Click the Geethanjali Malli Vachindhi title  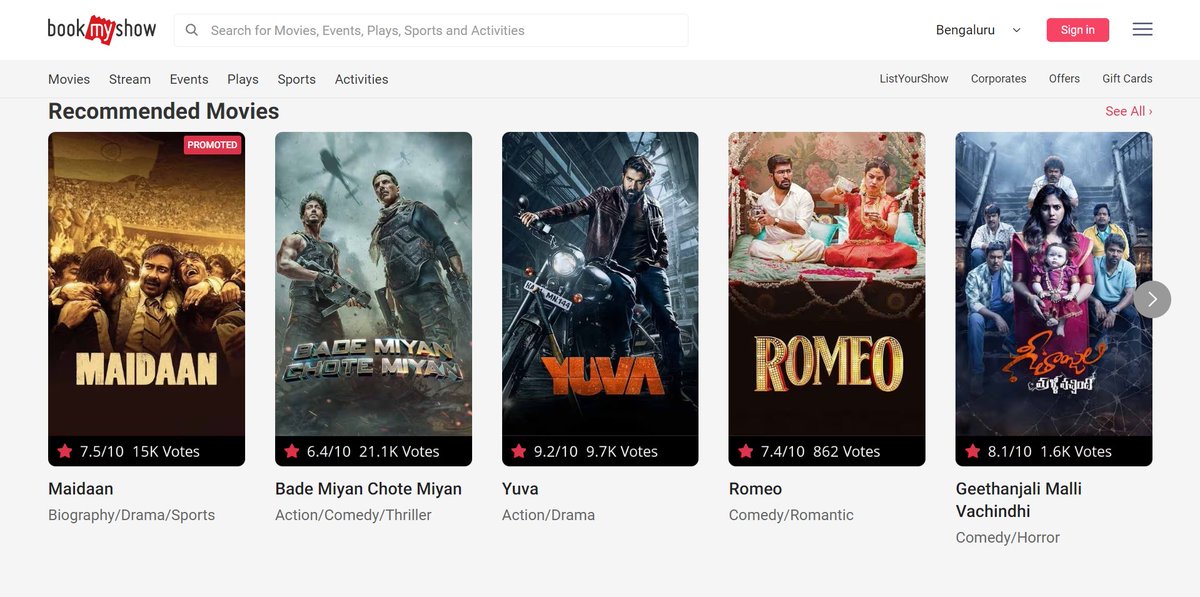coord(1019,500)
